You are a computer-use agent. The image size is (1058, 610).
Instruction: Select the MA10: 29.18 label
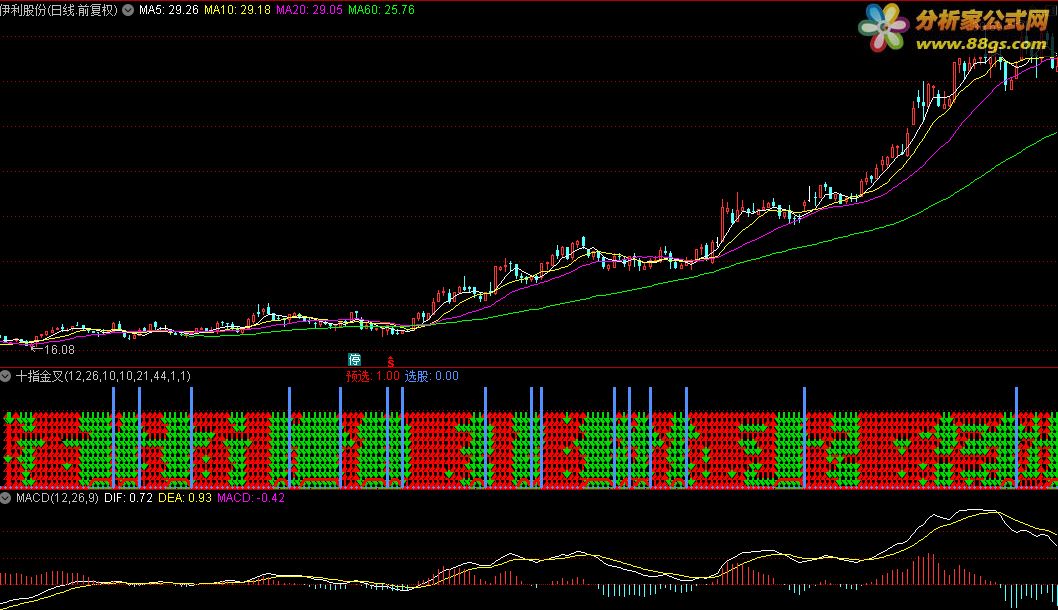pyautogui.click(x=238, y=10)
